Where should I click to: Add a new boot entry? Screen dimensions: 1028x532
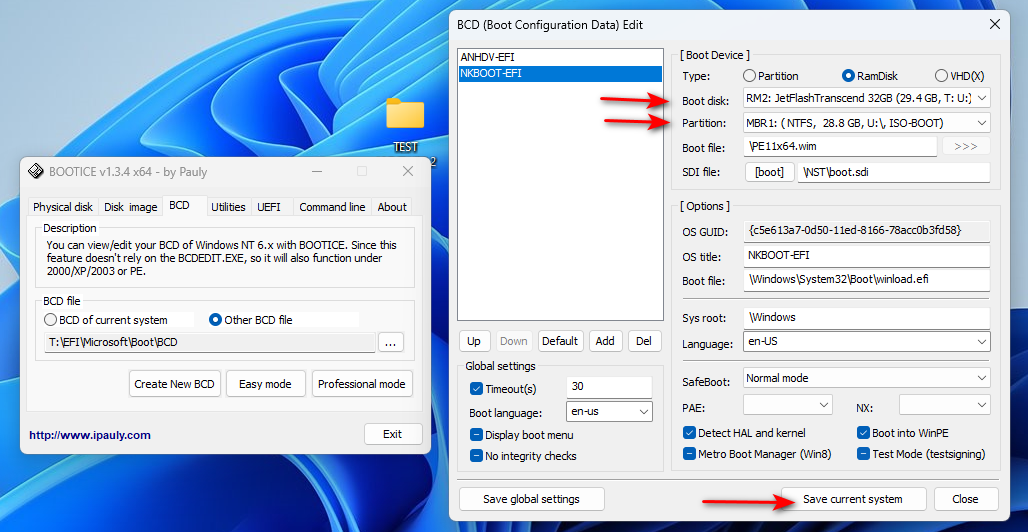[605, 341]
